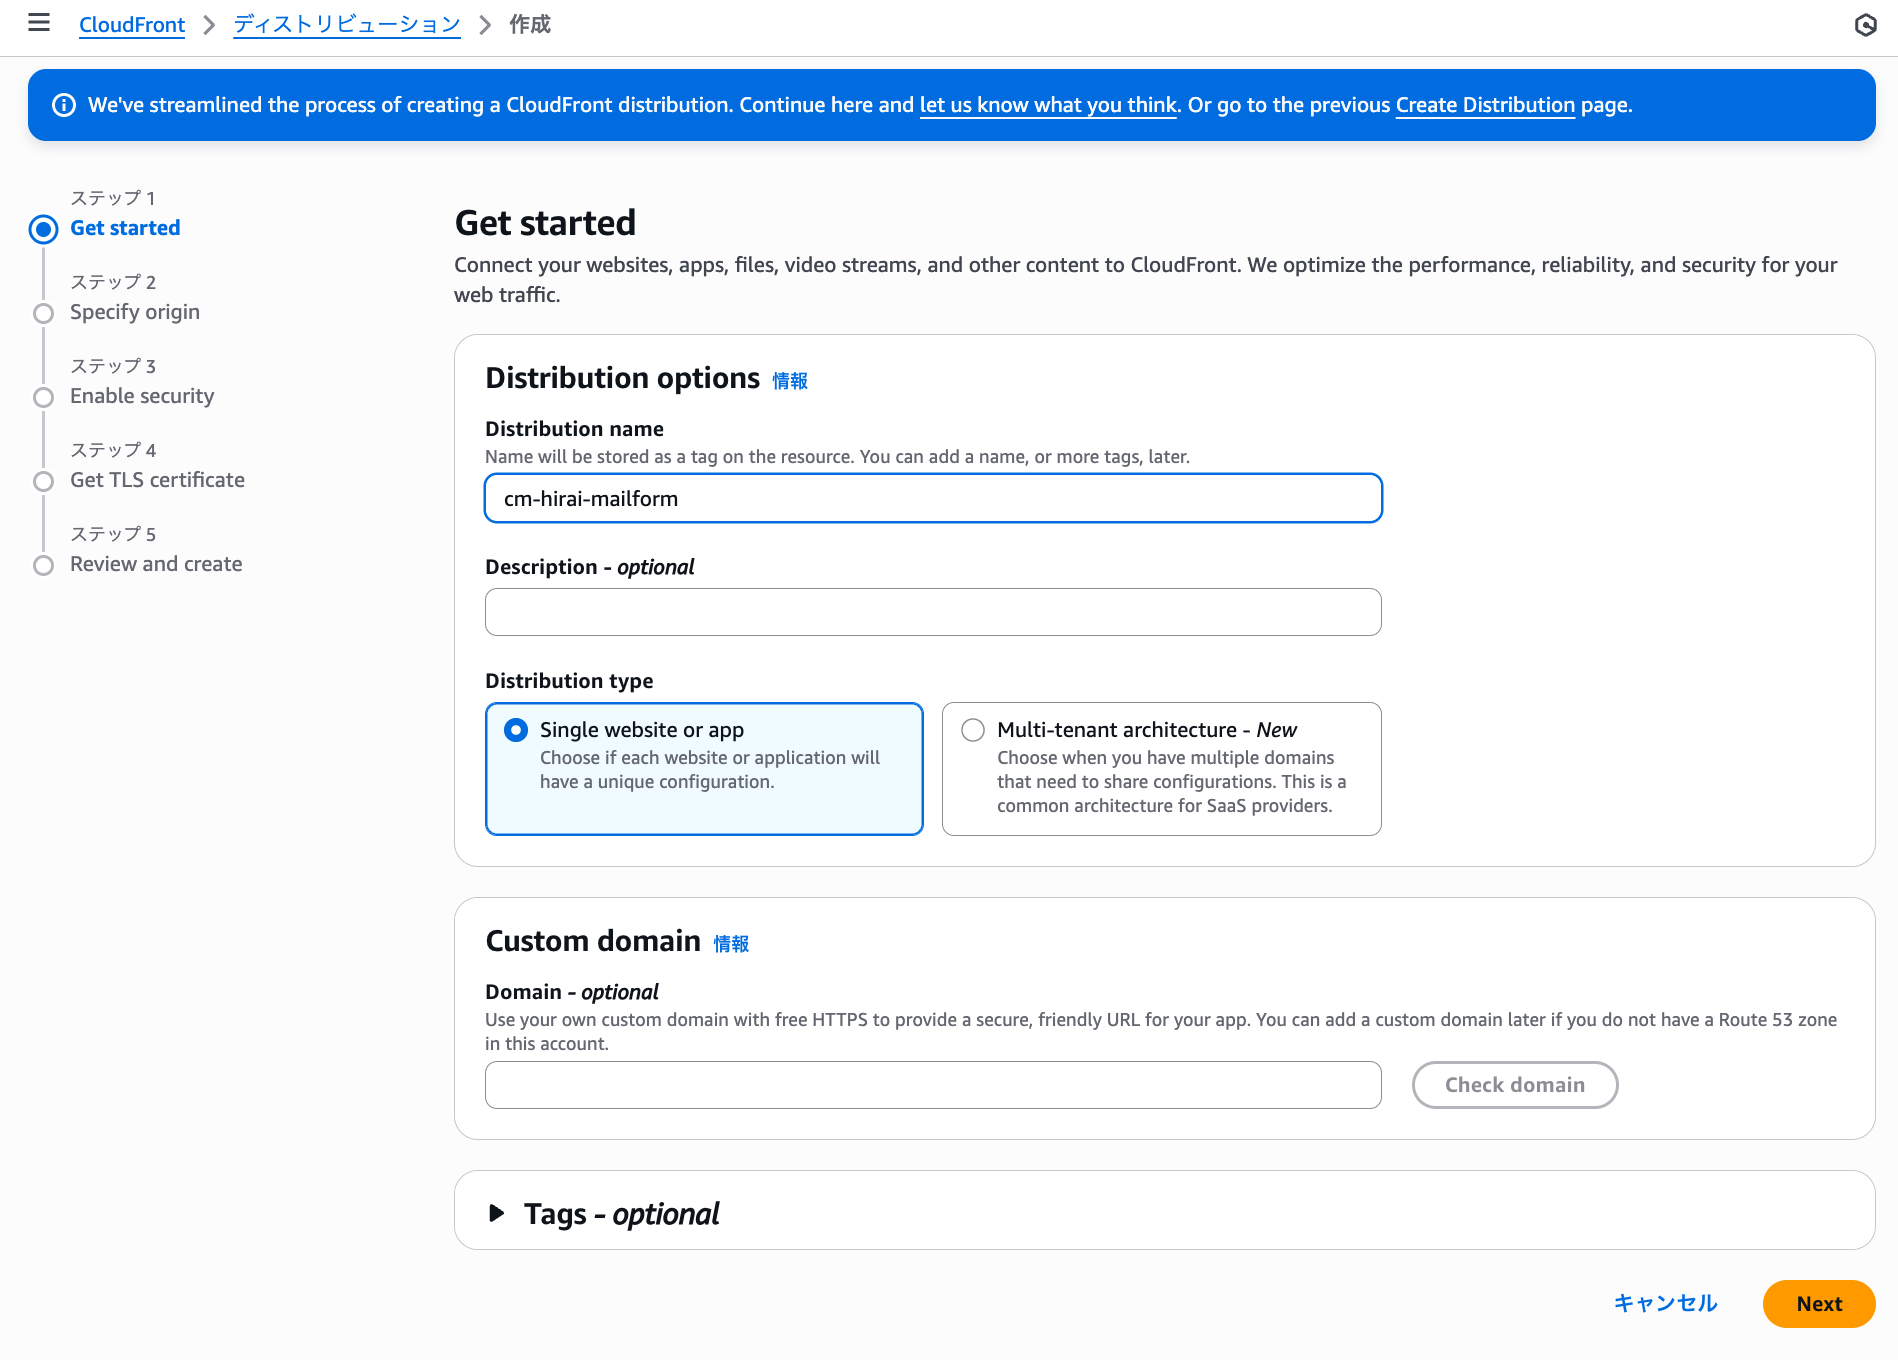Click the Next button
The height and width of the screenshot is (1360, 1898).
(1819, 1304)
